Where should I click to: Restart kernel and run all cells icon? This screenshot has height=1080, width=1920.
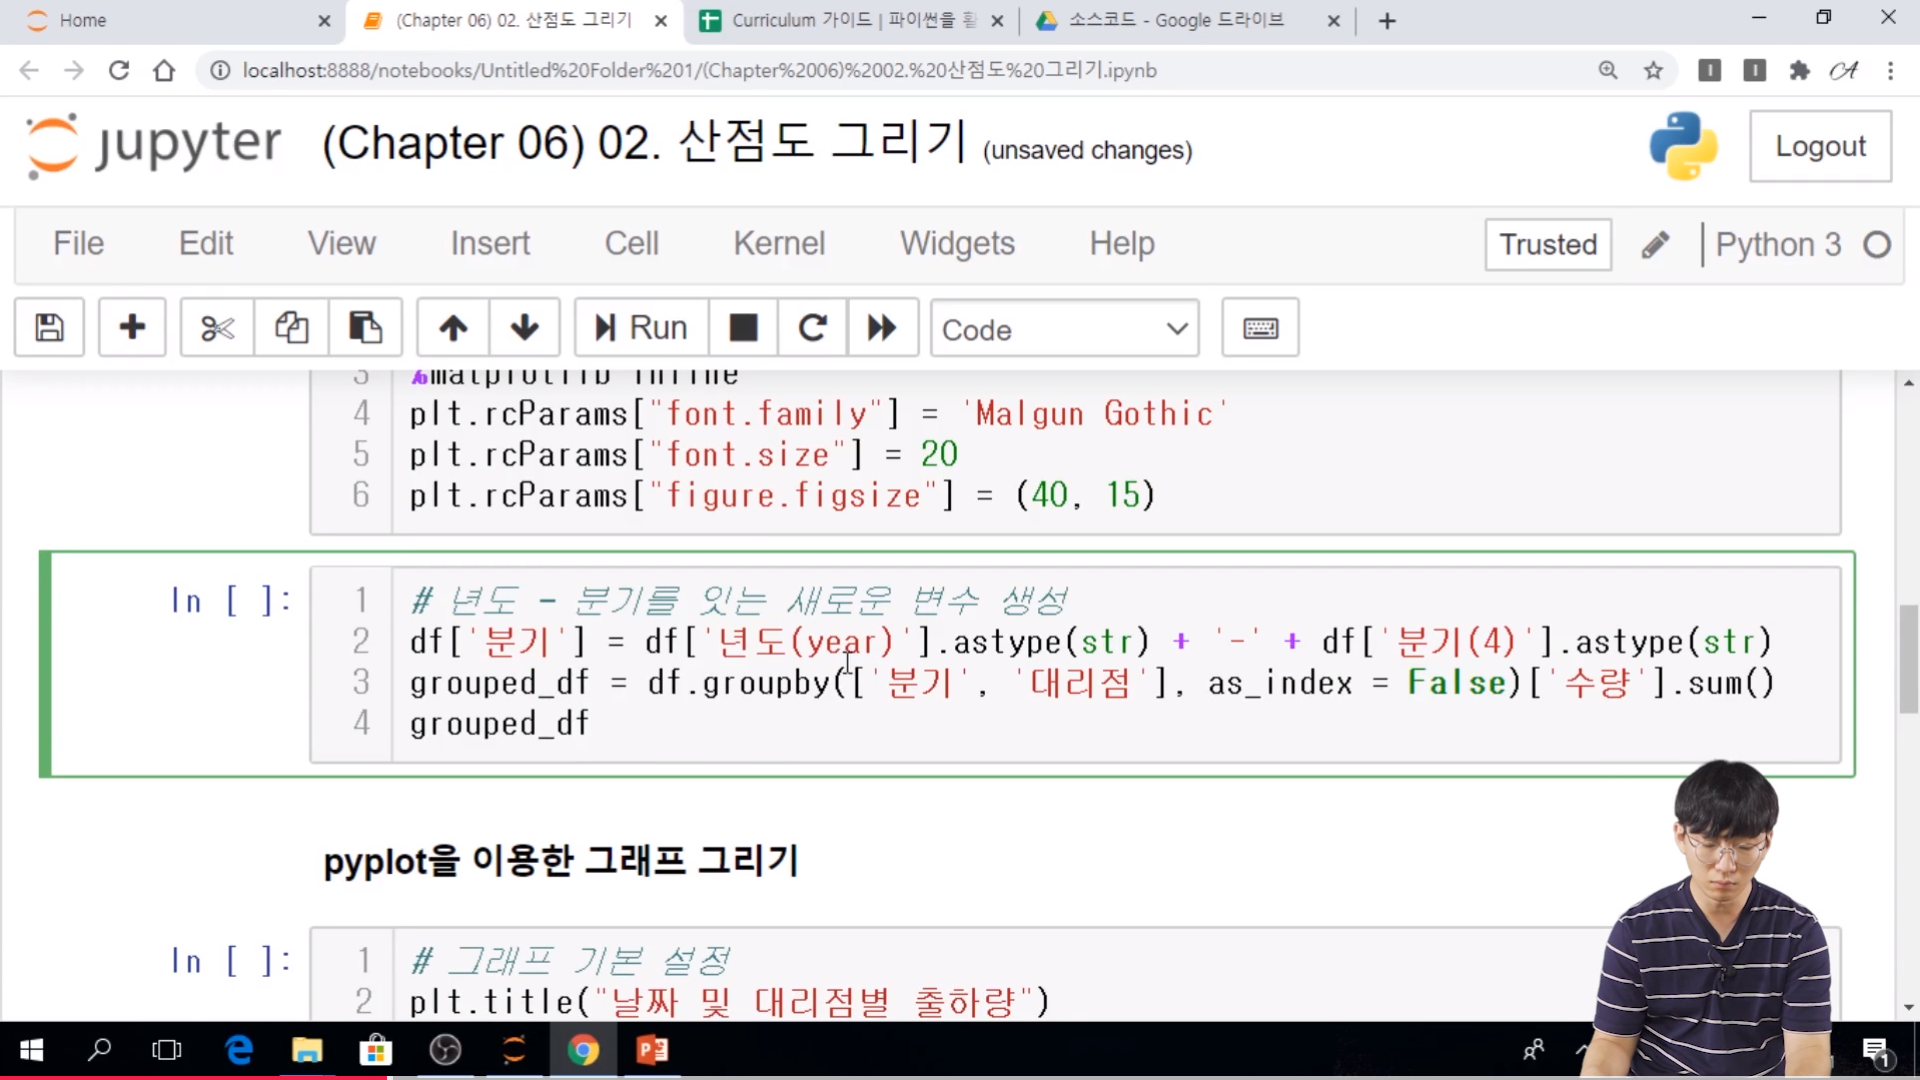click(882, 328)
